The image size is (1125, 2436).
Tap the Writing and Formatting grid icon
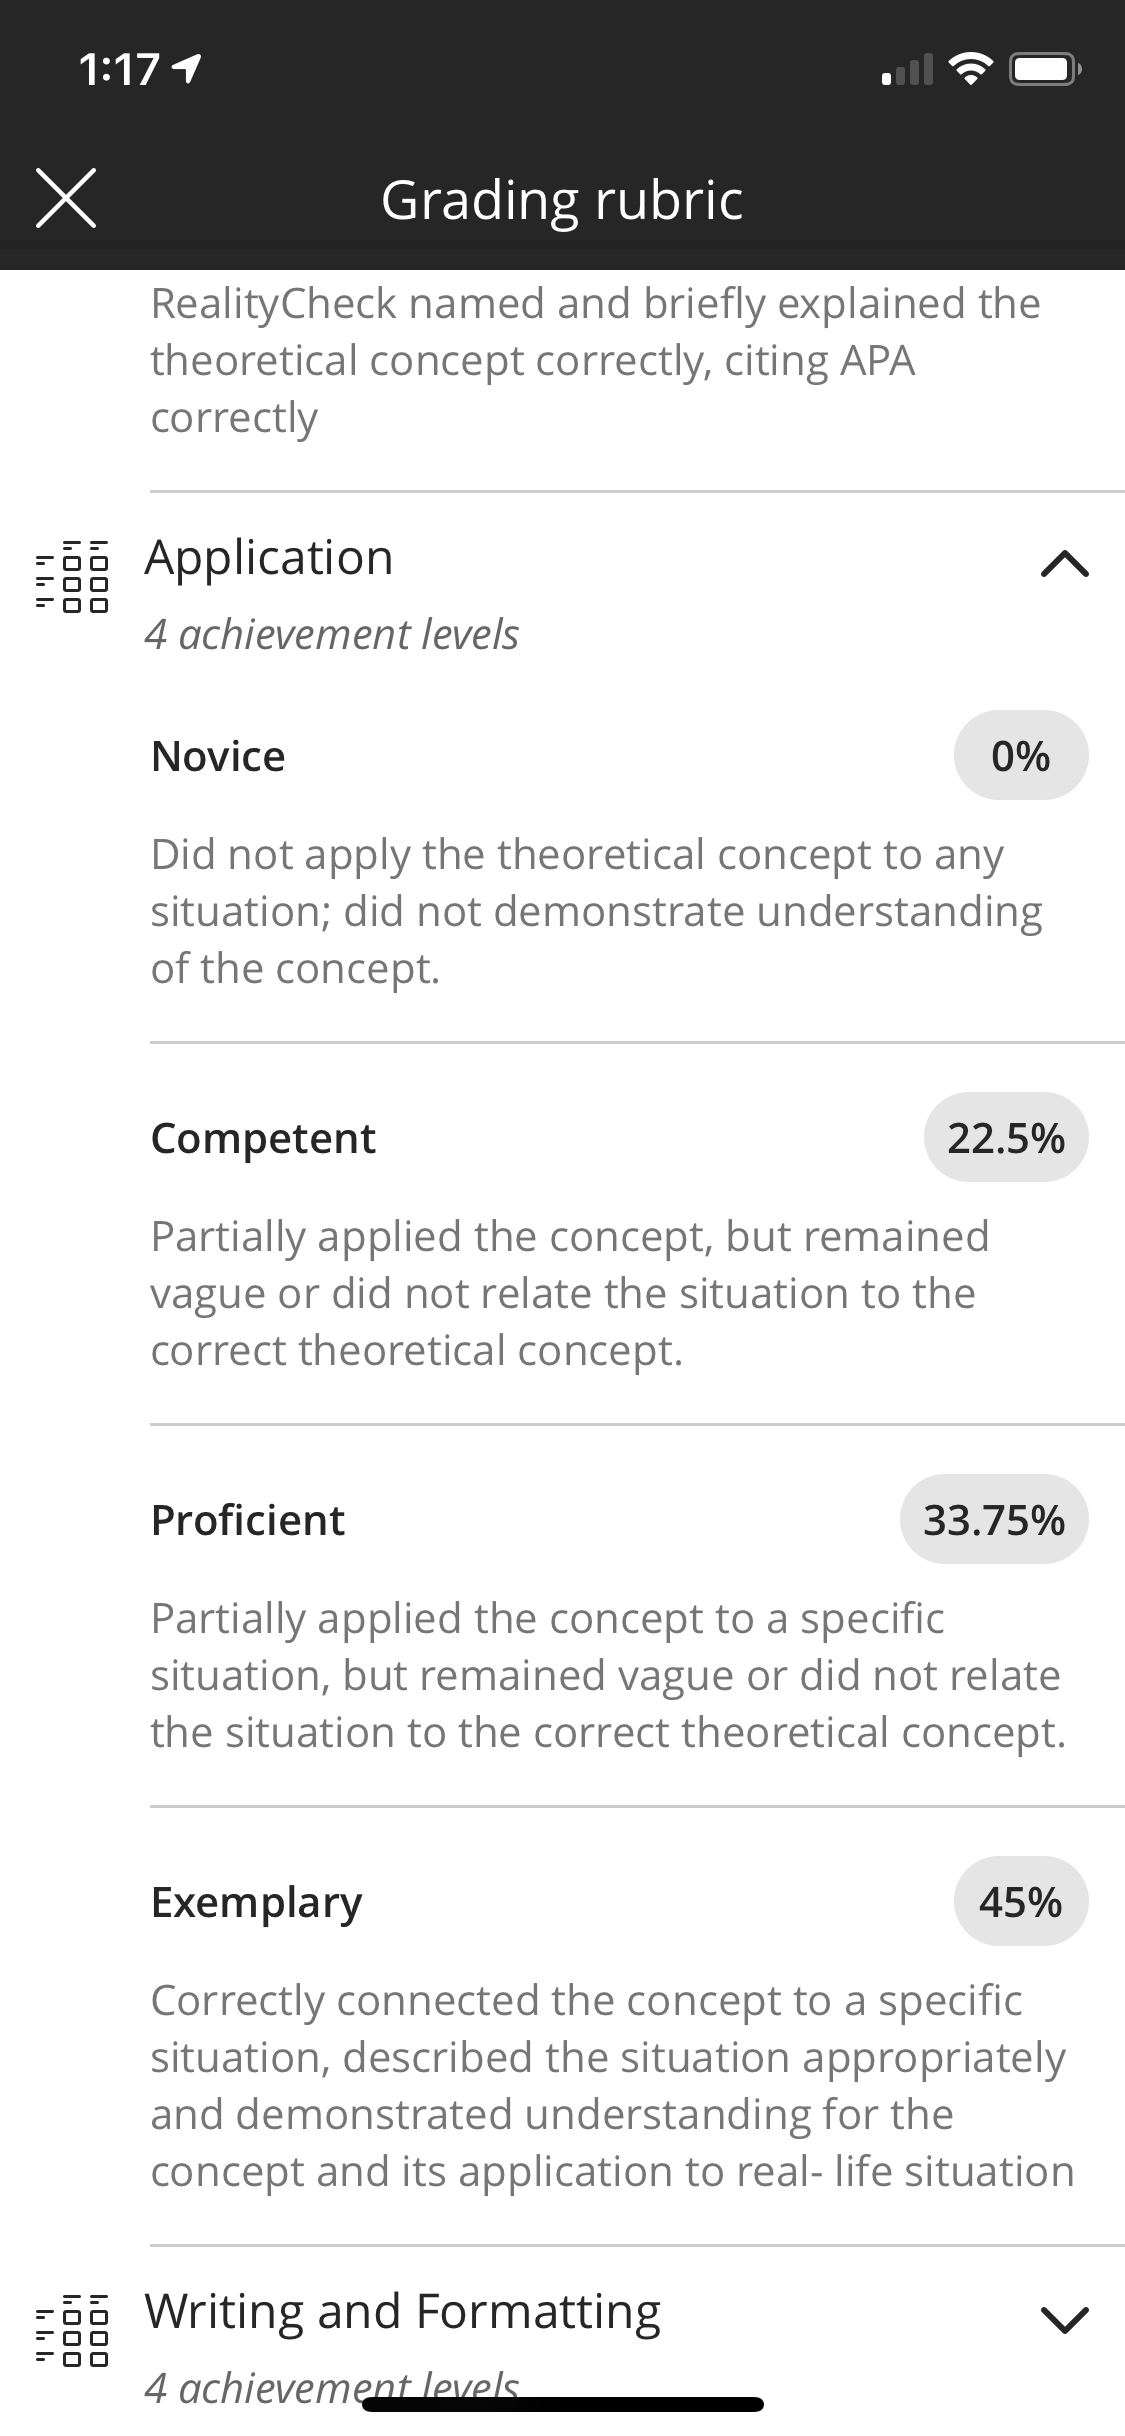(72, 2332)
